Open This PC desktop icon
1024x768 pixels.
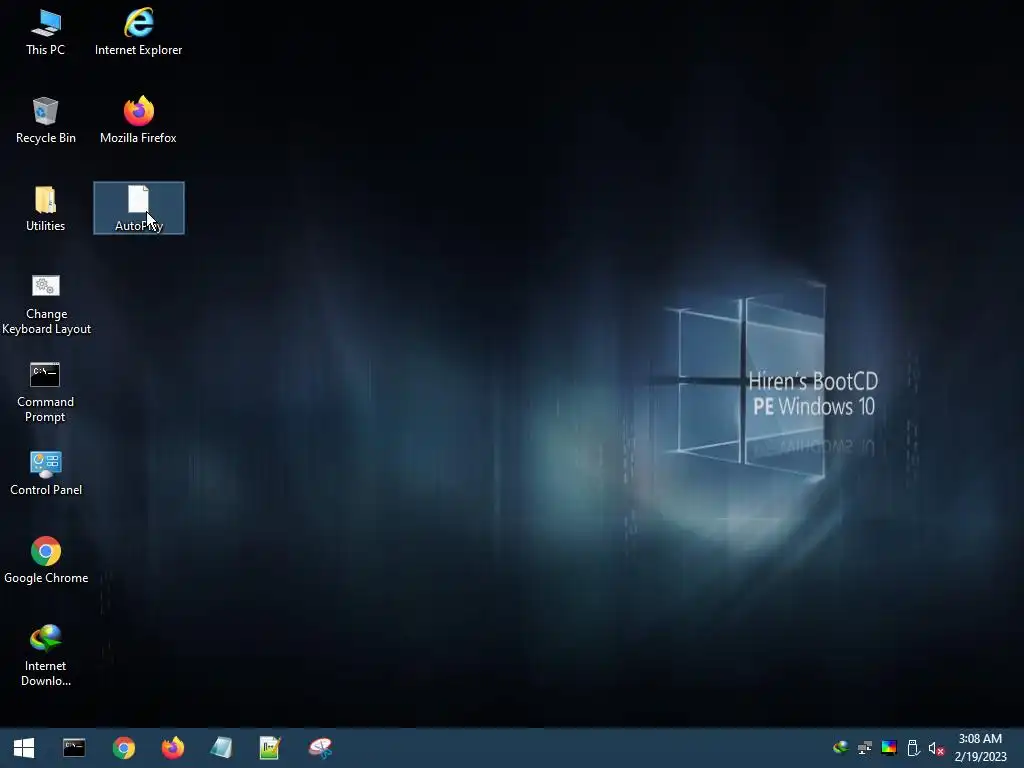[45, 32]
